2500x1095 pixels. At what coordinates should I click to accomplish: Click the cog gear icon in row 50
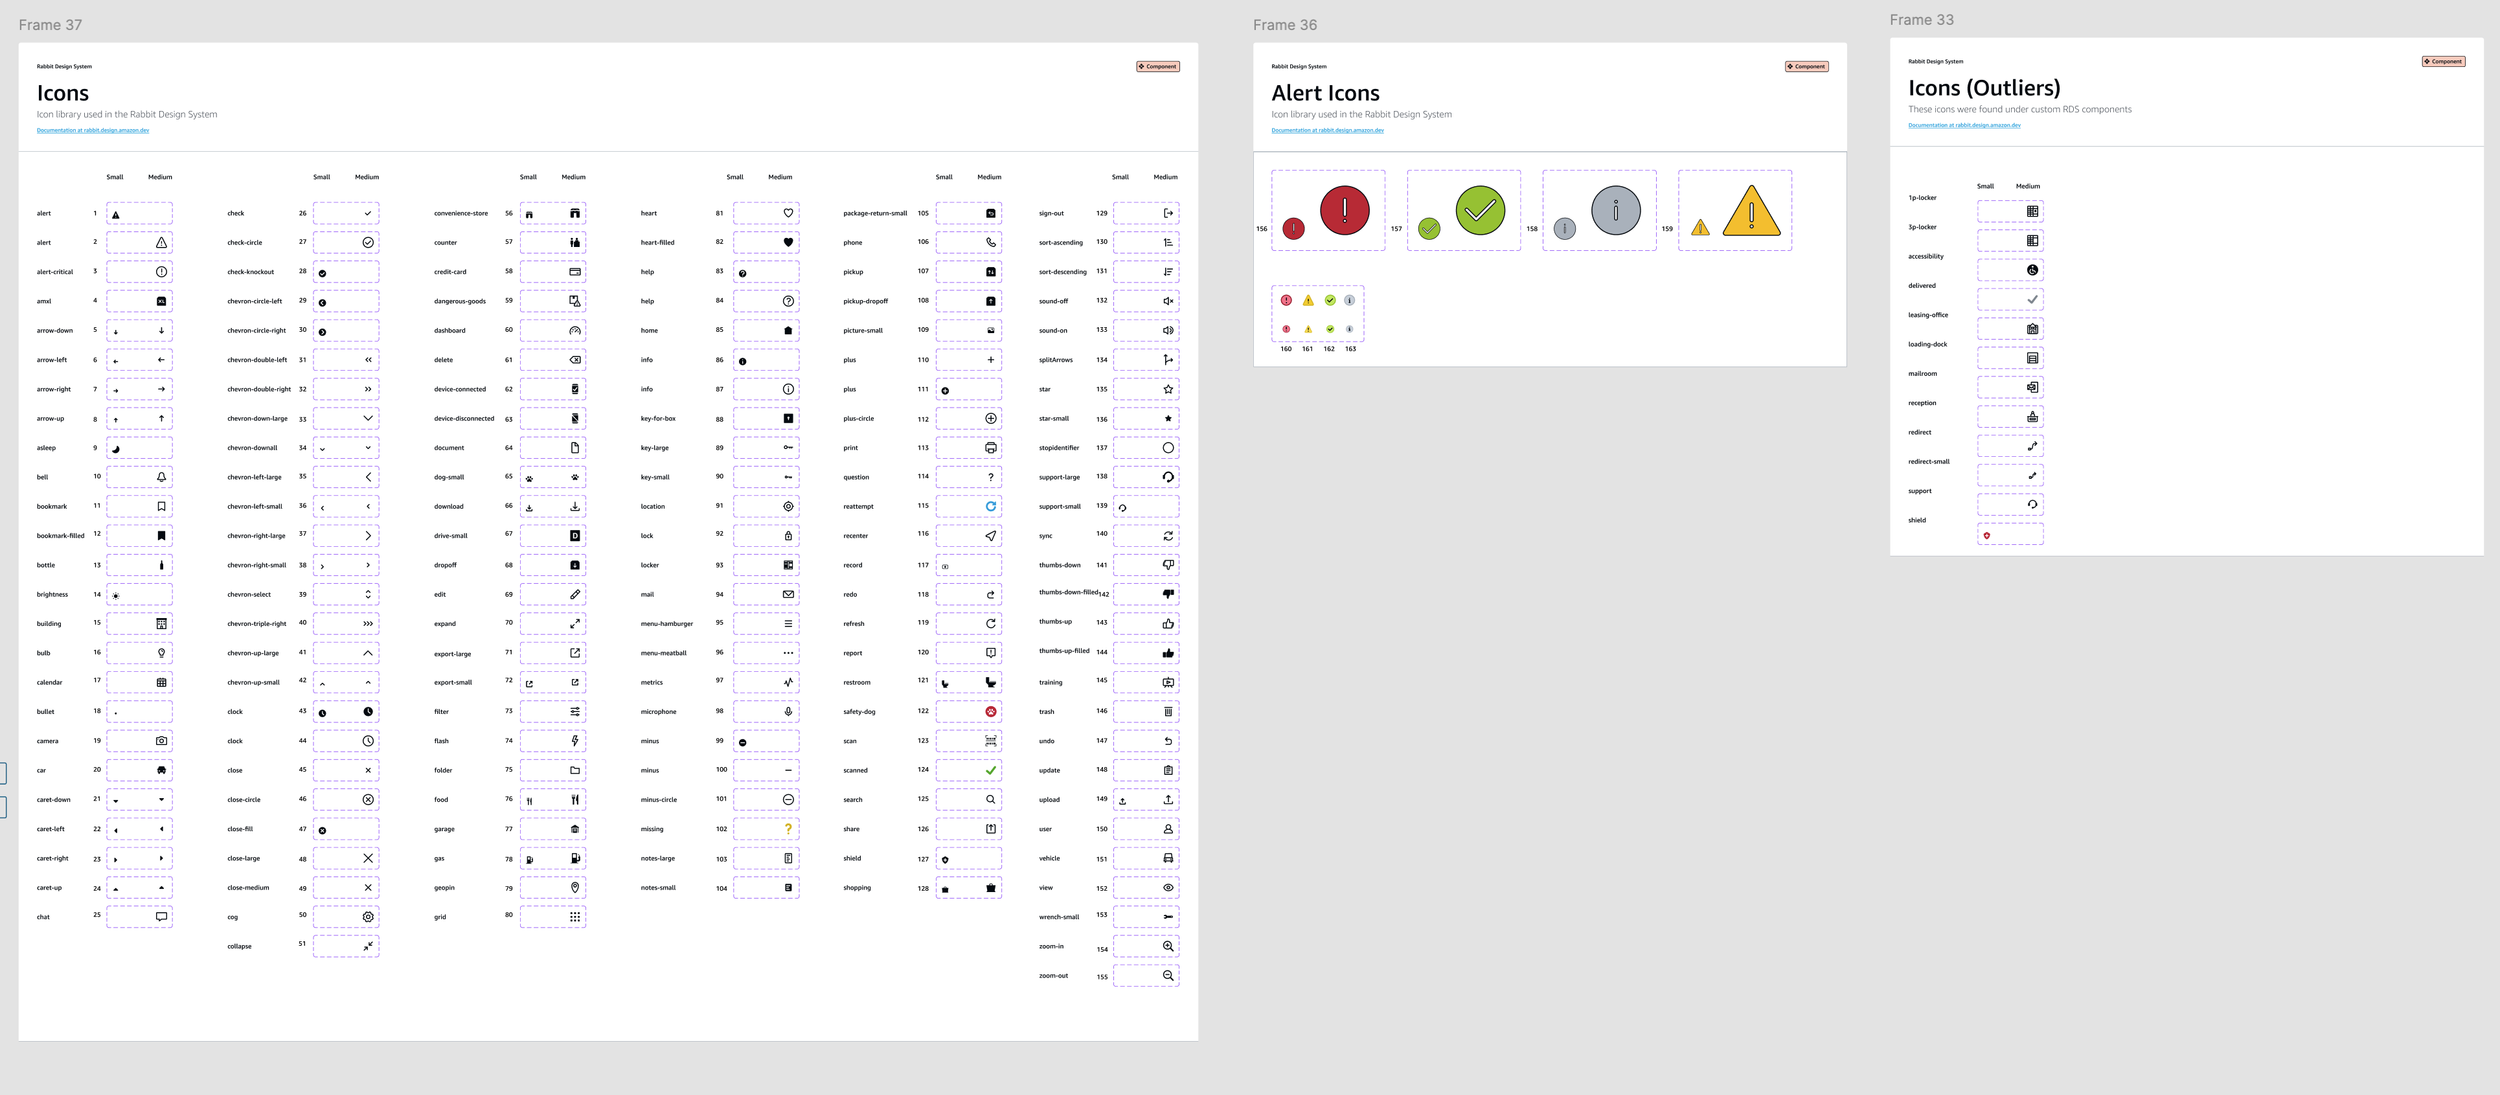(368, 917)
